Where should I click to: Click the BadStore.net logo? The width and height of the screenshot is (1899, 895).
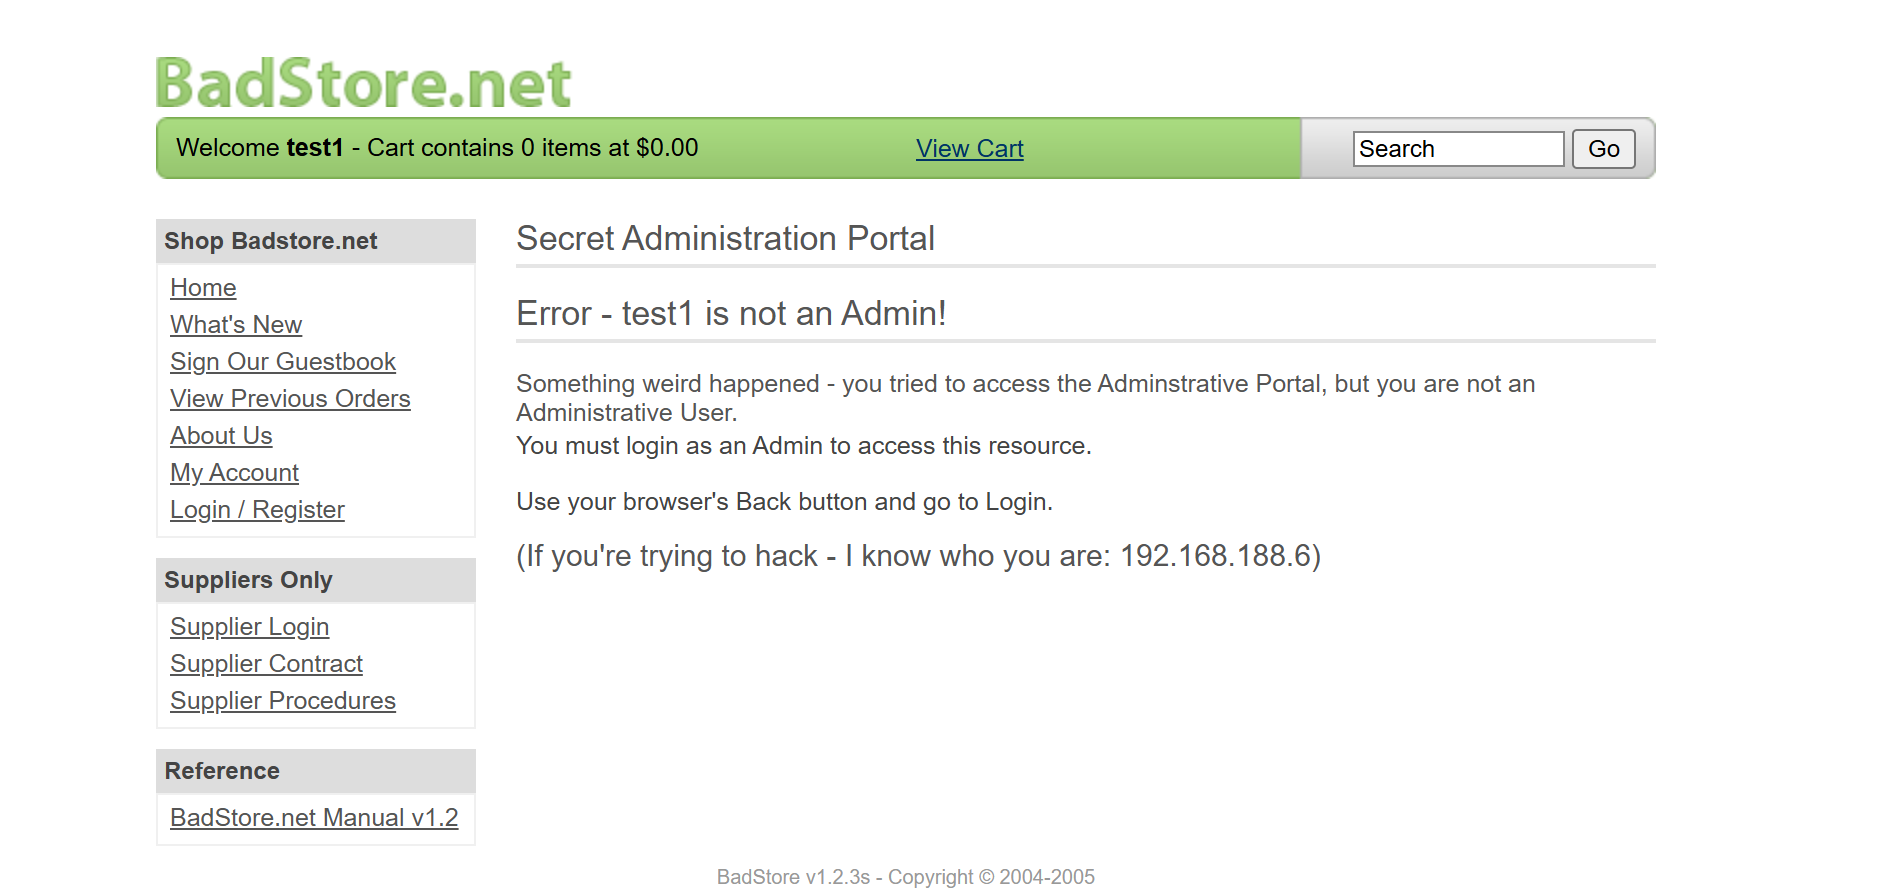point(363,82)
